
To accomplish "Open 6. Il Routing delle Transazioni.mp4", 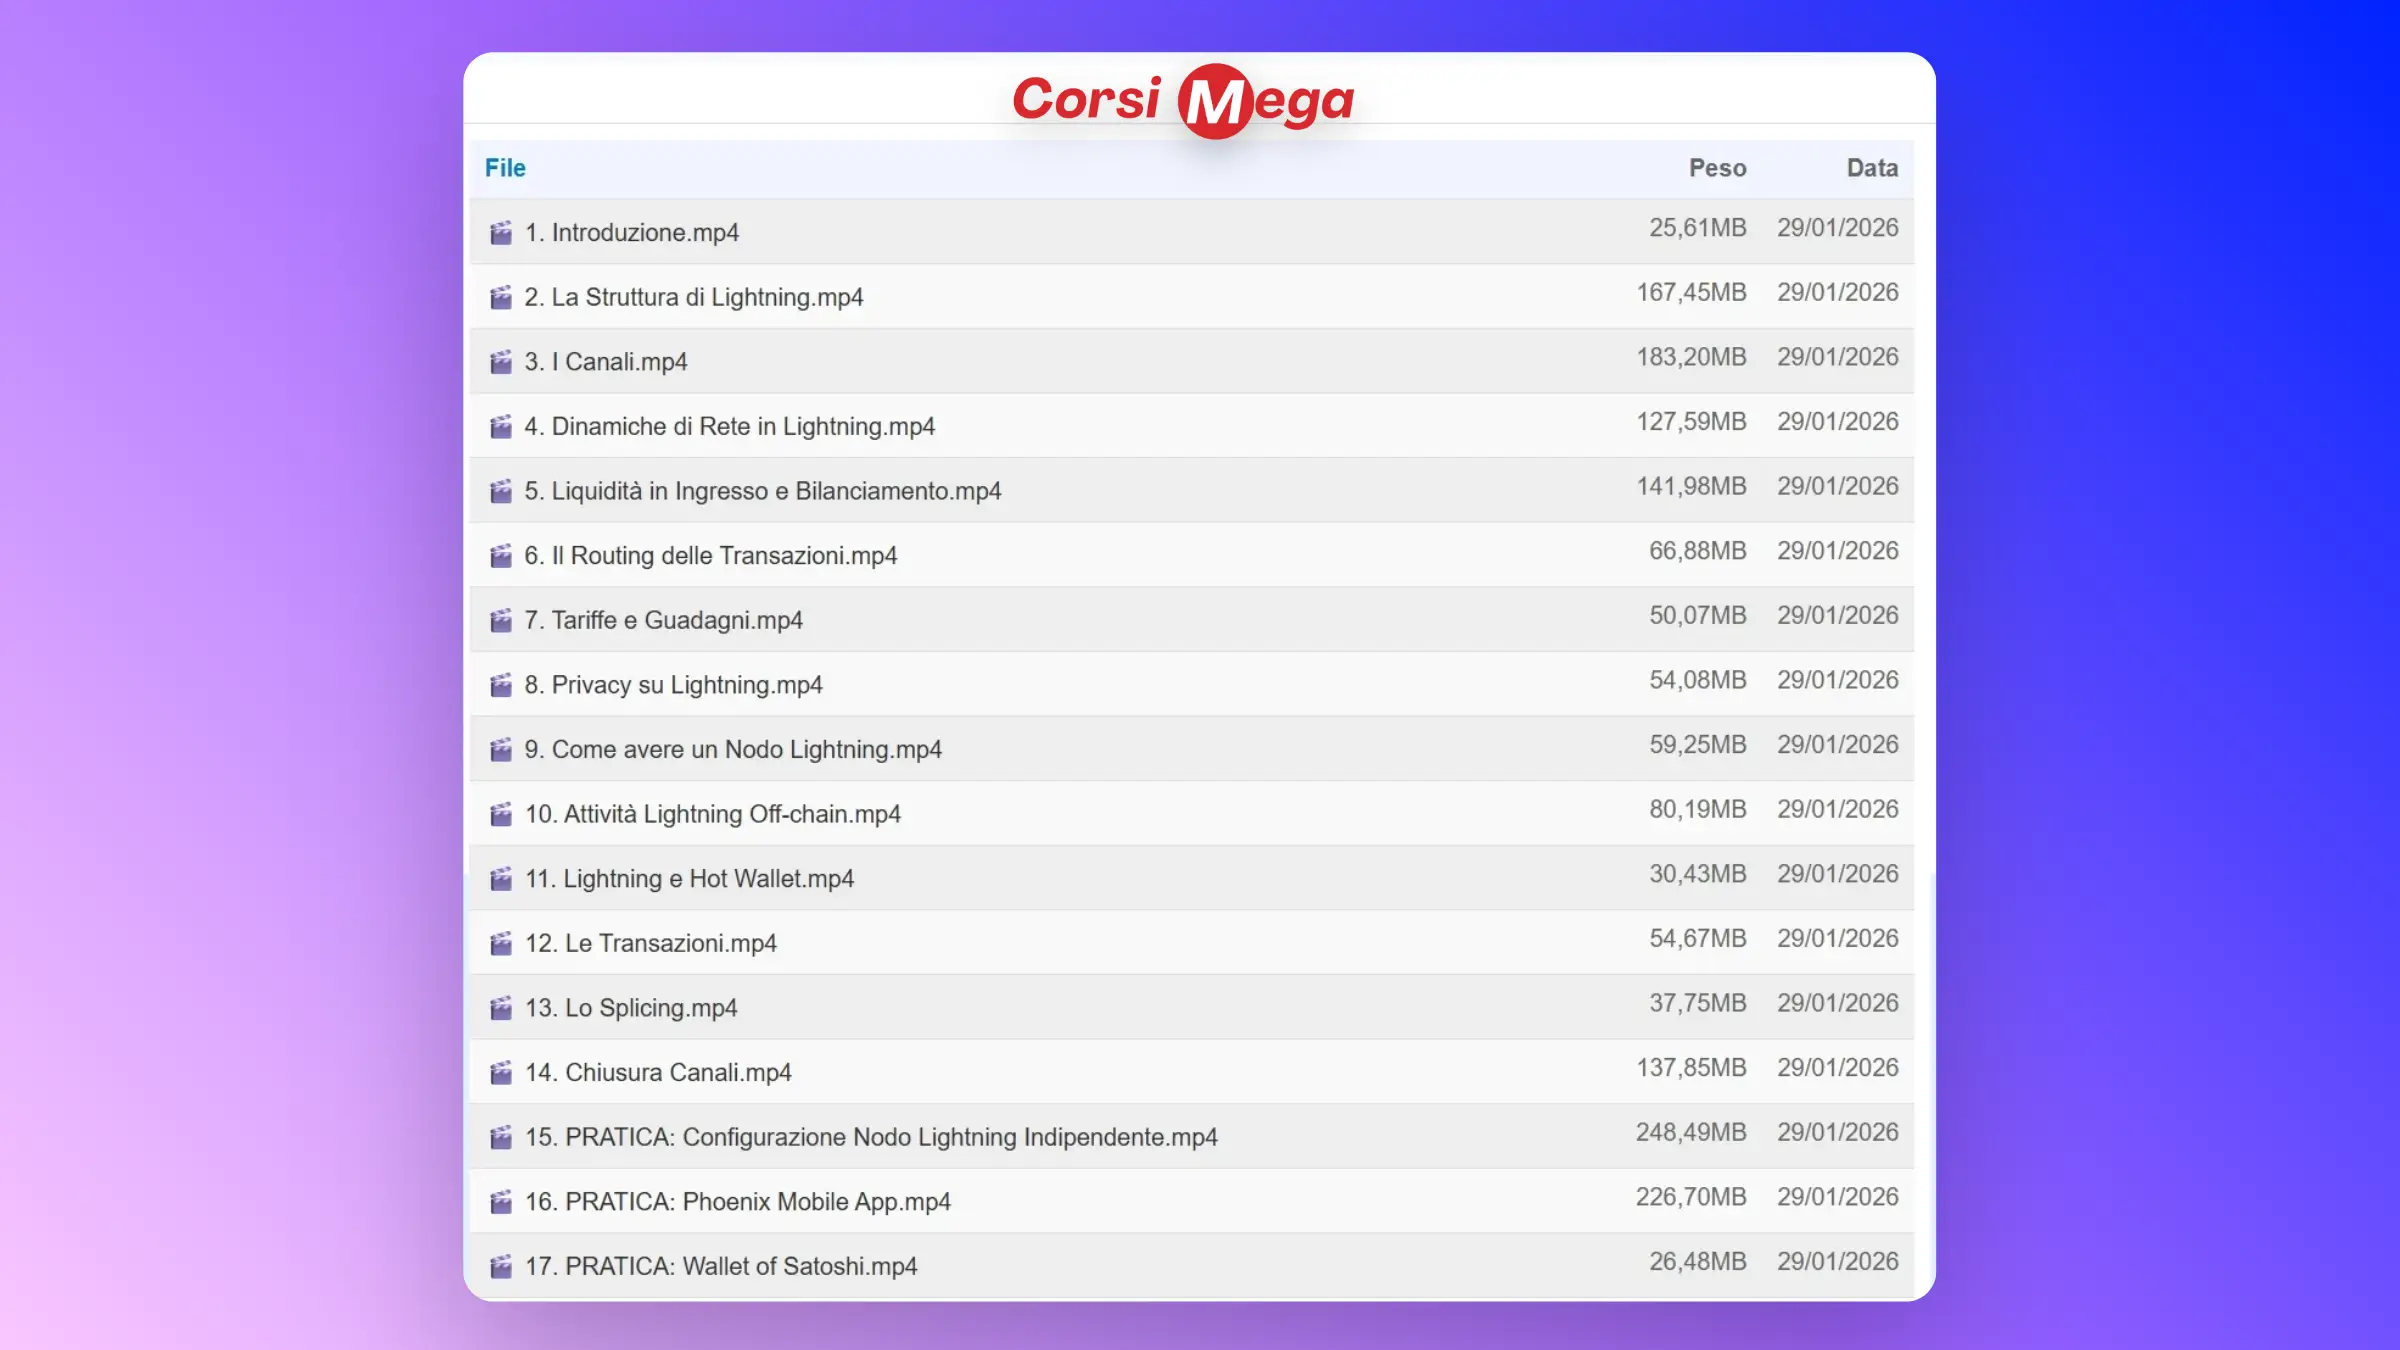I will pos(710,556).
